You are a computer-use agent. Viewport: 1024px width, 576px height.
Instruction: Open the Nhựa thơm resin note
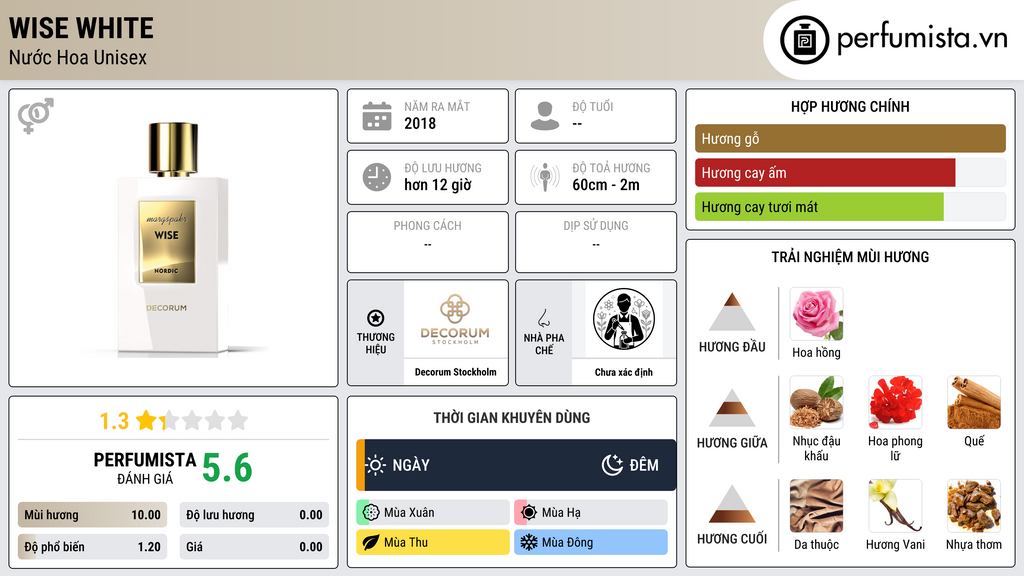974,506
